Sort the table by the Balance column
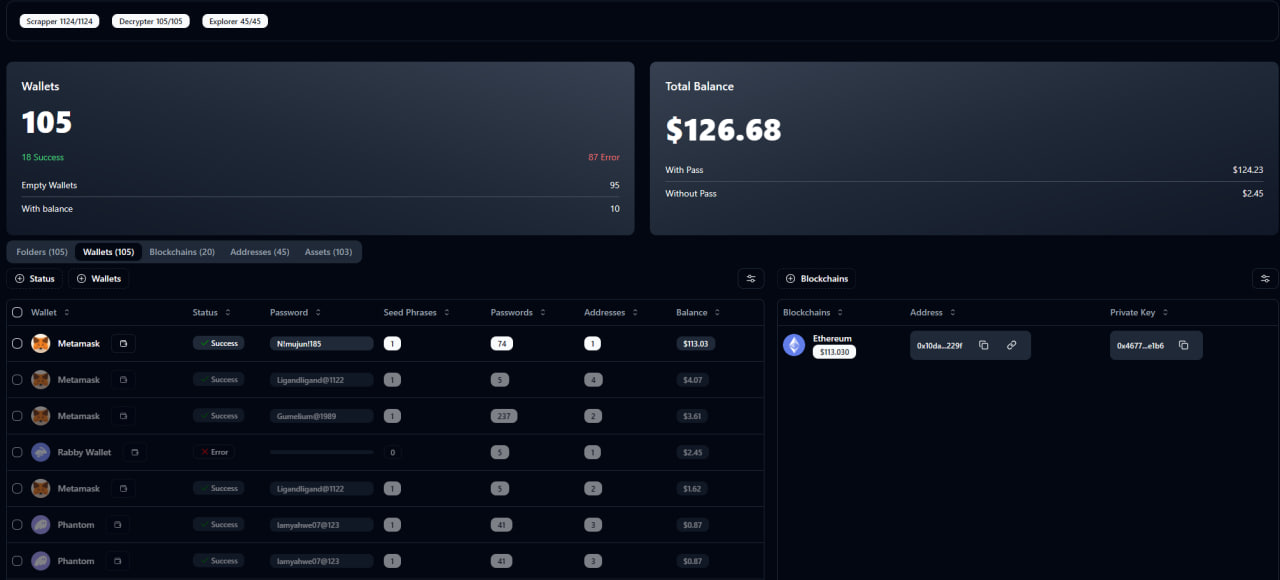Viewport: 1280px width, 580px height. pos(697,312)
